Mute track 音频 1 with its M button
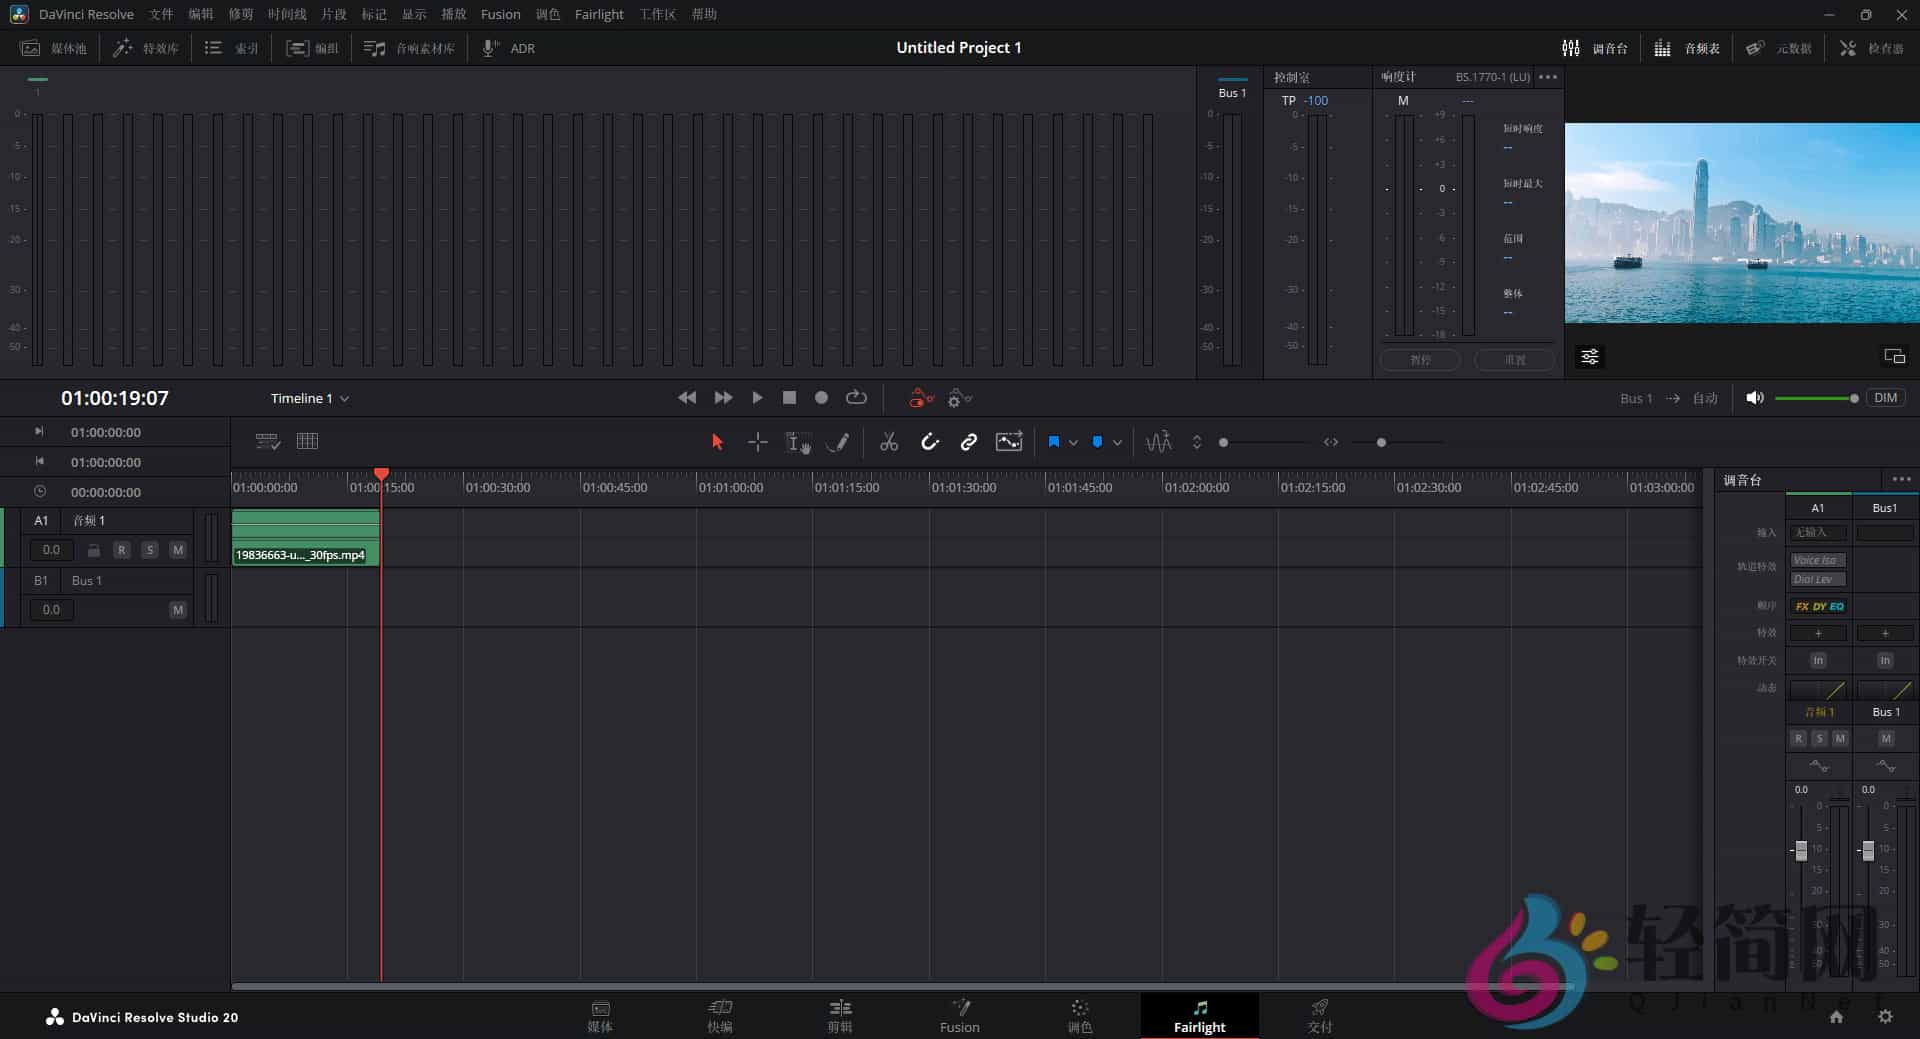 [x=178, y=550]
